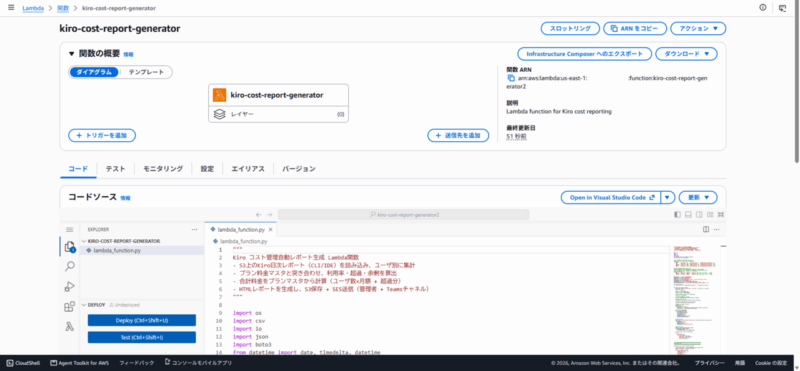Select the テンプレート view toggle
Image resolution: width=800 pixels, height=371 pixels.
click(x=146, y=72)
